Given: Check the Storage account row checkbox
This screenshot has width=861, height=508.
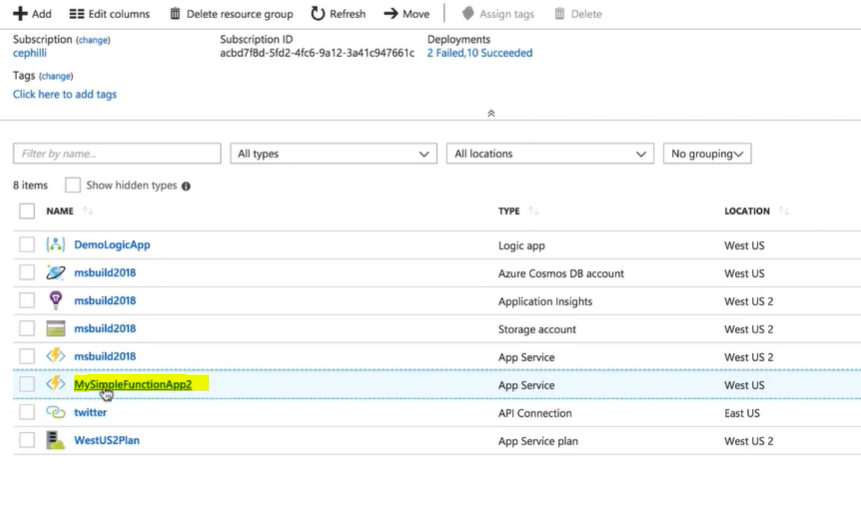Looking at the screenshot, I should point(27,328).
